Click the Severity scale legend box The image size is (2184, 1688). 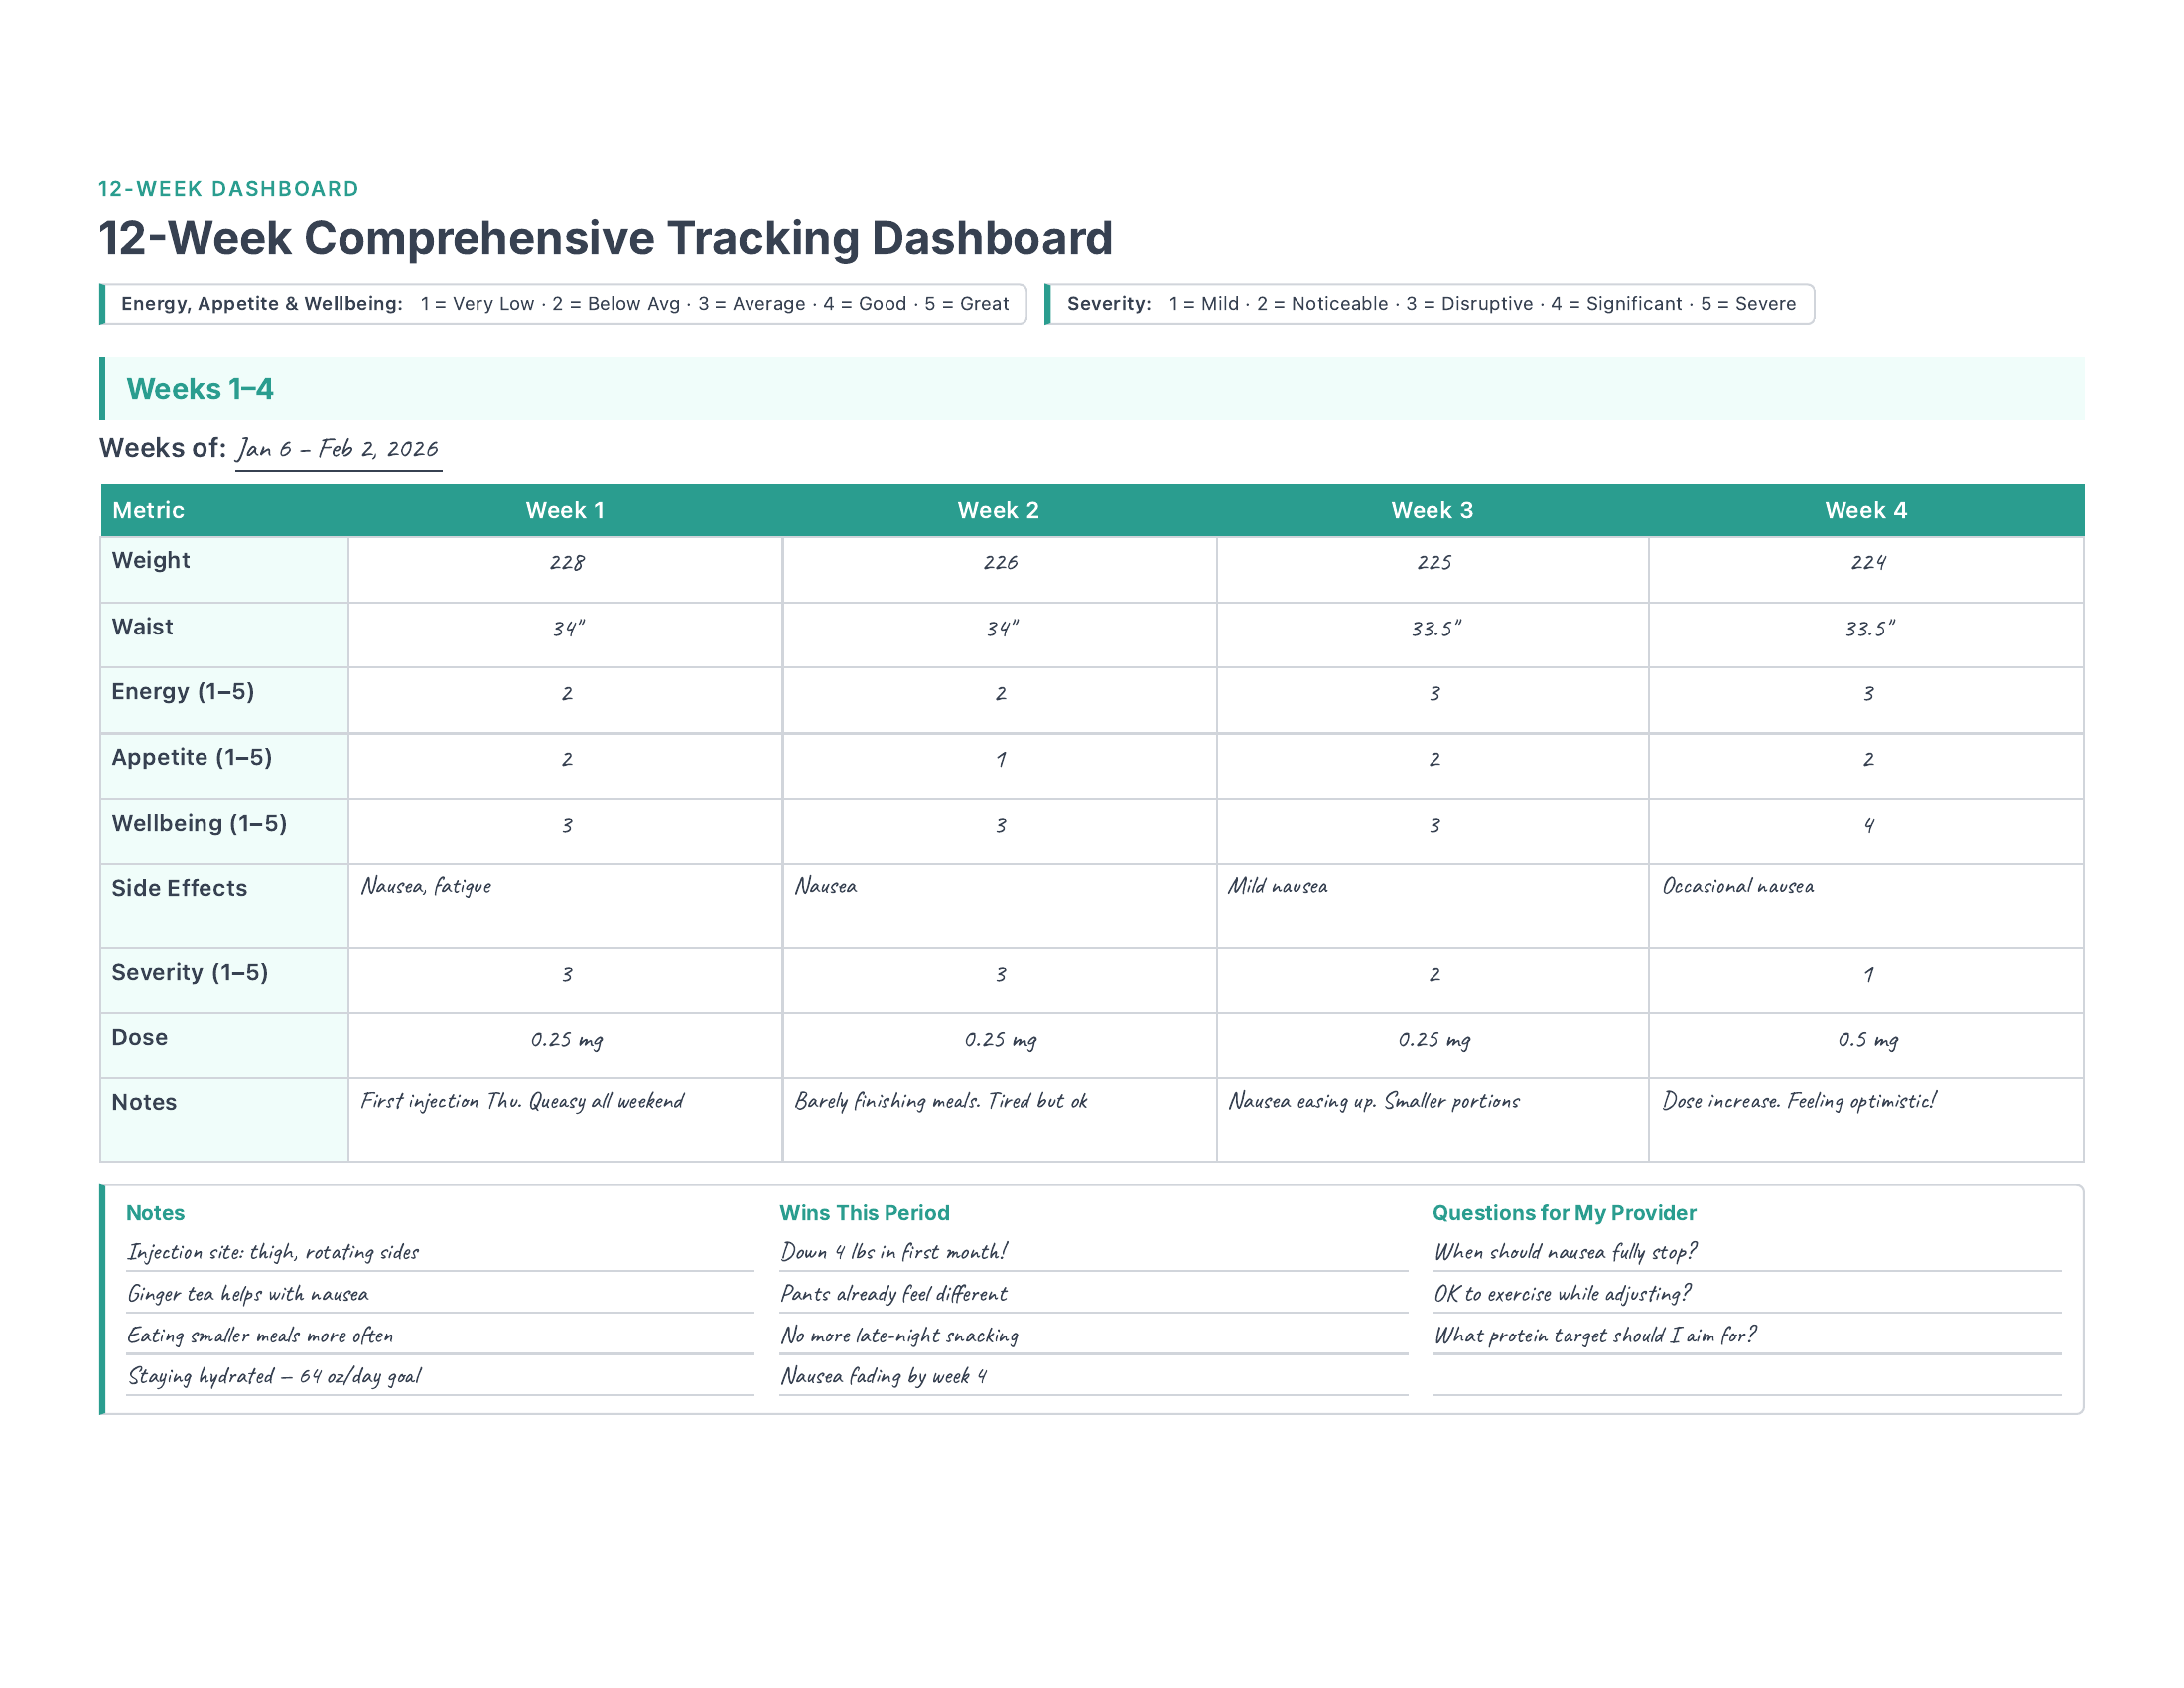pyautogui.click(x=1430, y=303)
